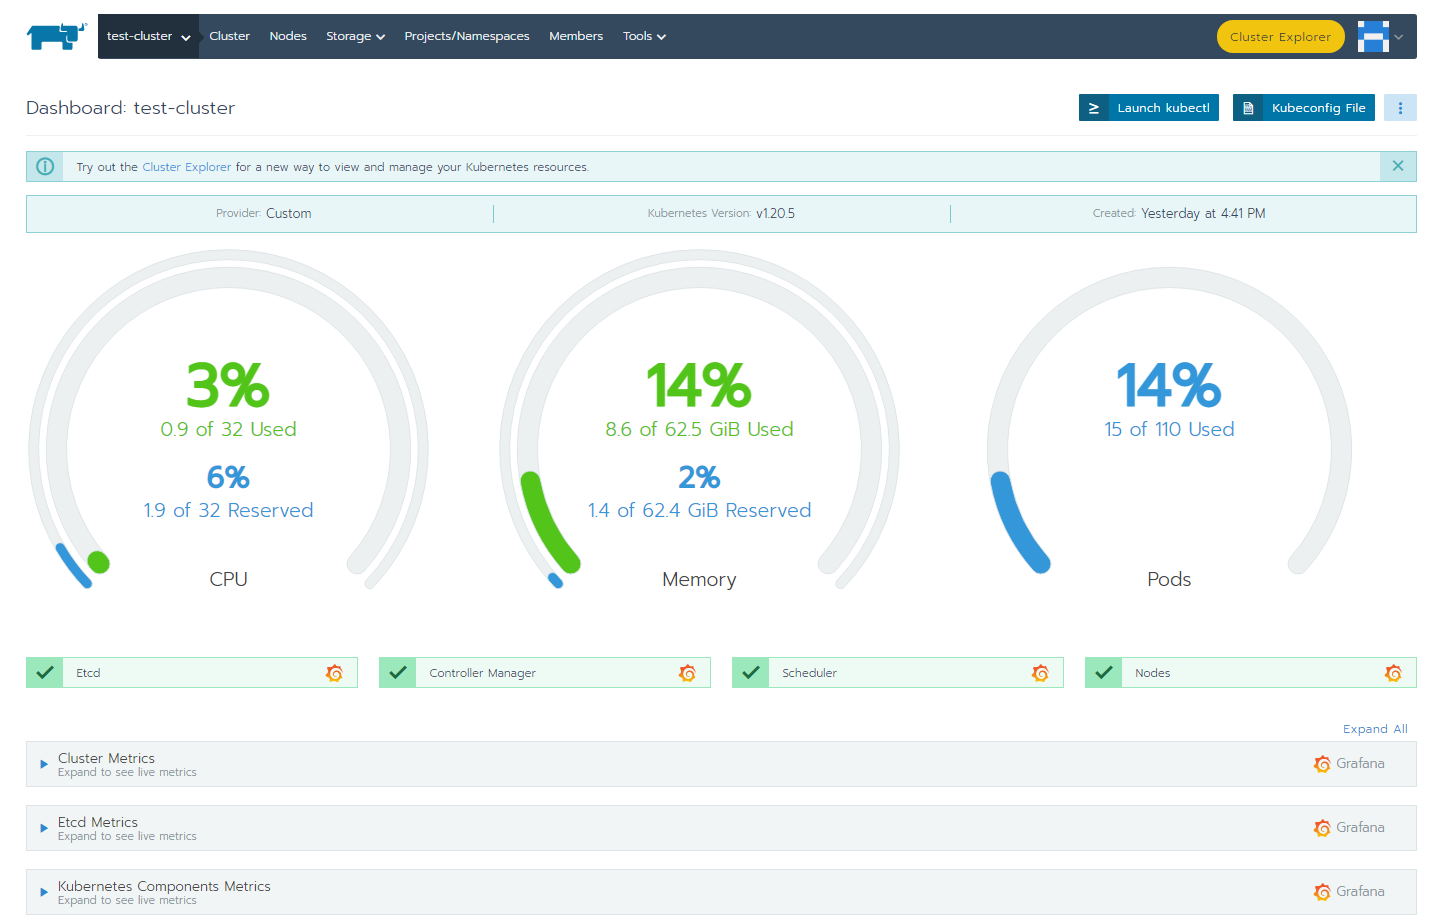Screen dimensions: 1450x923
Task: Open Grafana link for Etcd Metrics
Action: pyautogui.click(x=1349, y=827)
